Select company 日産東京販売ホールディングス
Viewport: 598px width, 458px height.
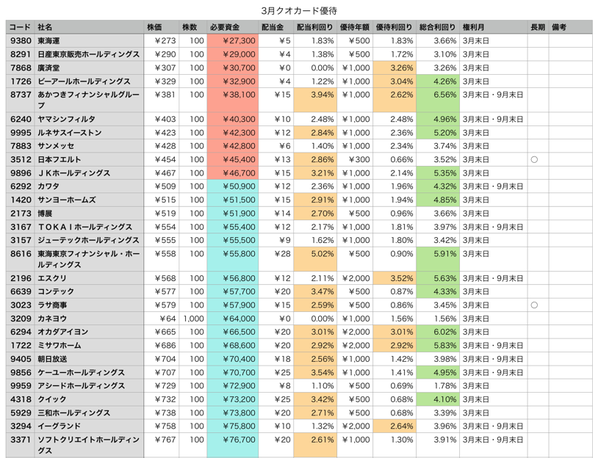click(x=88, y=54)
